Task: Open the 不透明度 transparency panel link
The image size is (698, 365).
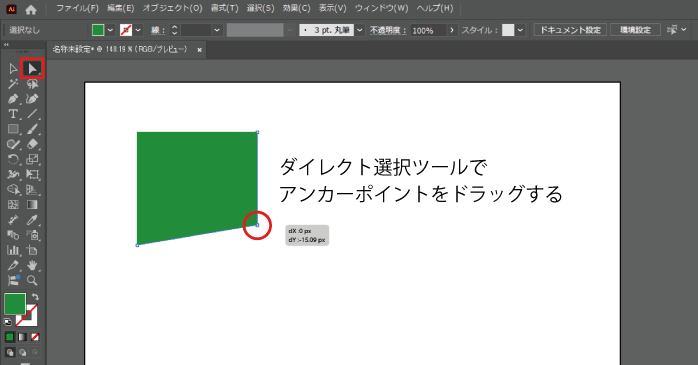Action: coord(387,30)
